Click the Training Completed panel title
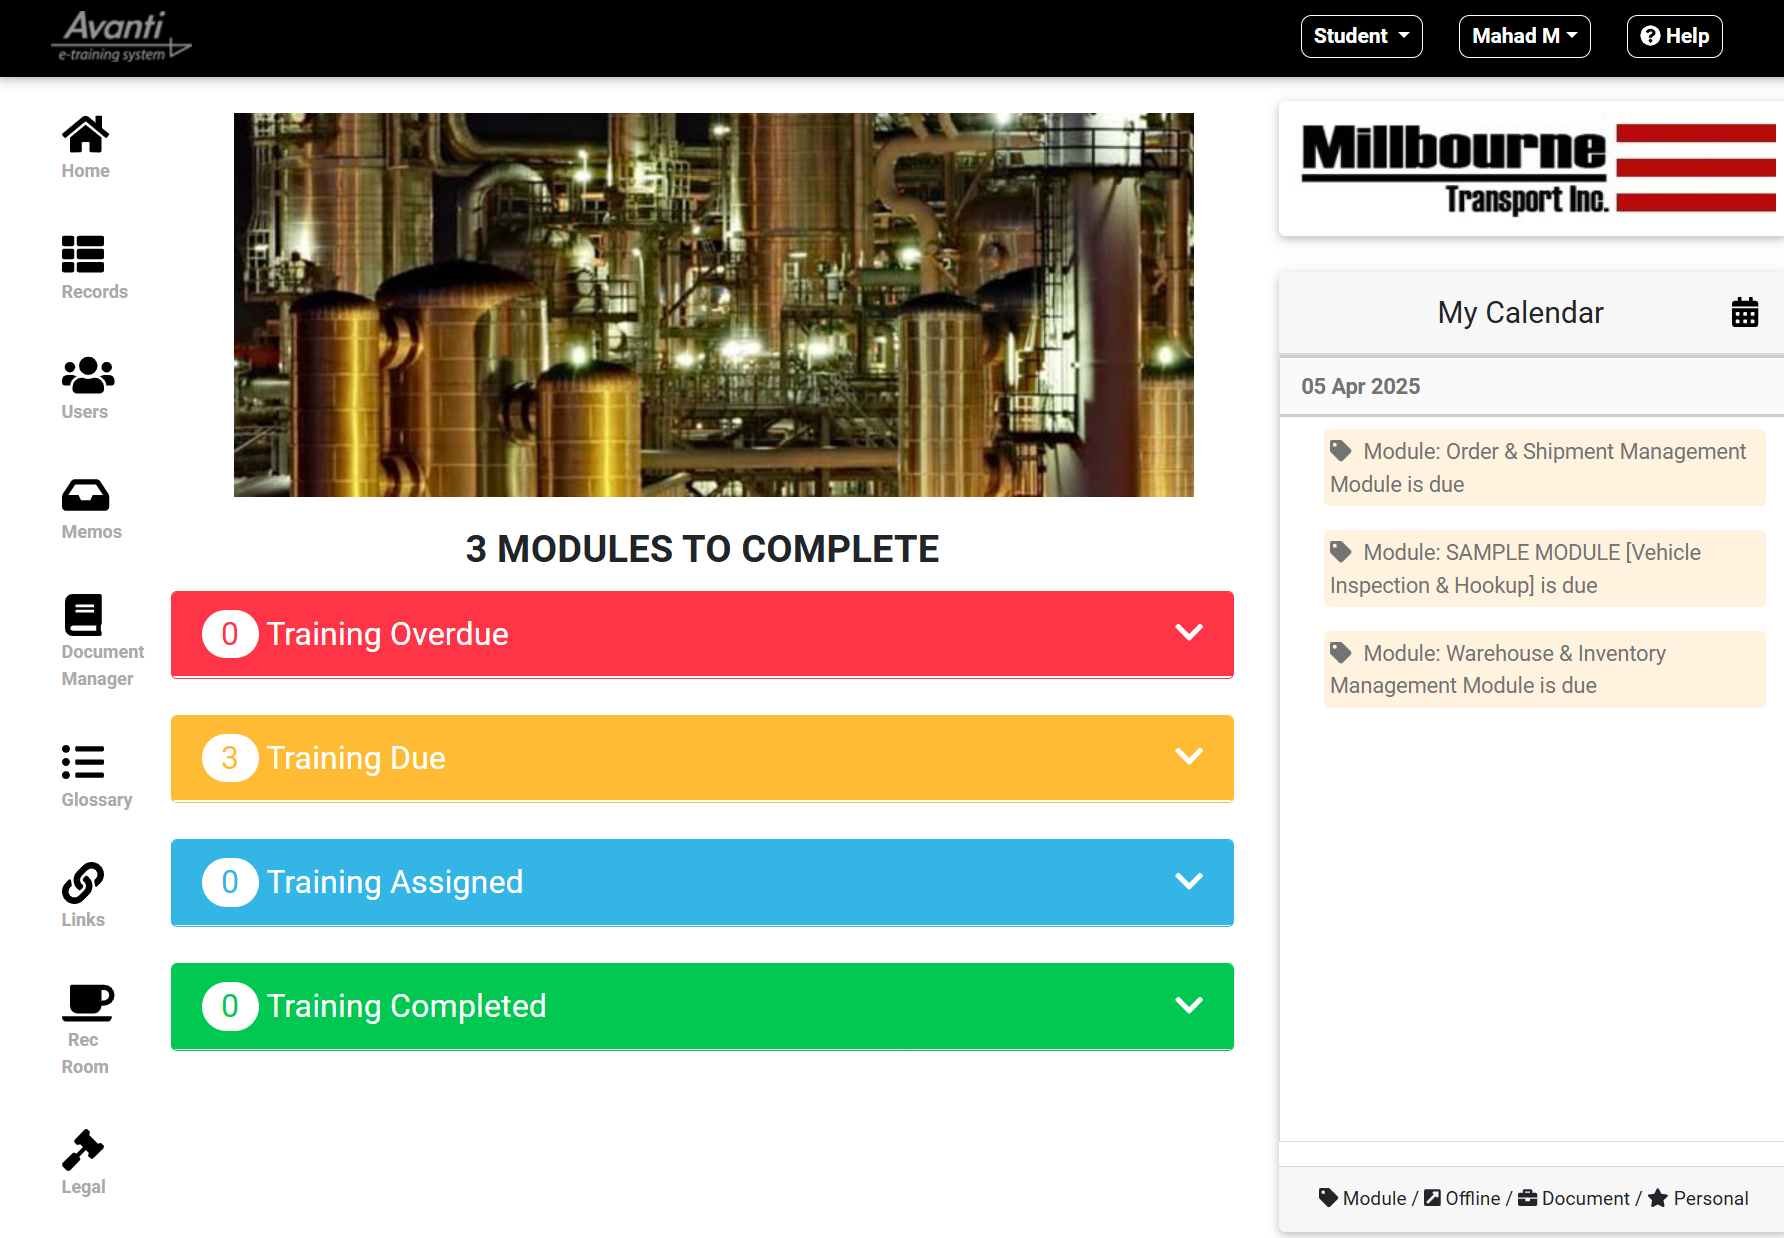This screenshot has height=1238, width=1784. (407, 1006)
